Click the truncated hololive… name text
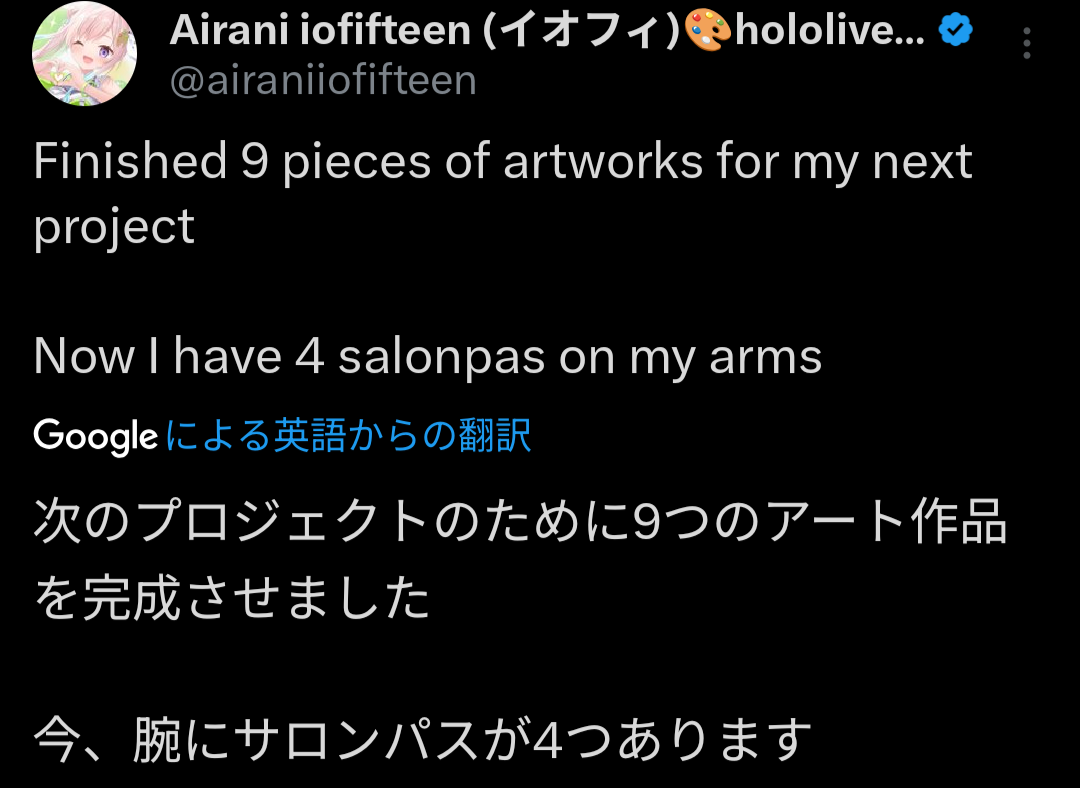 point(830,30)
